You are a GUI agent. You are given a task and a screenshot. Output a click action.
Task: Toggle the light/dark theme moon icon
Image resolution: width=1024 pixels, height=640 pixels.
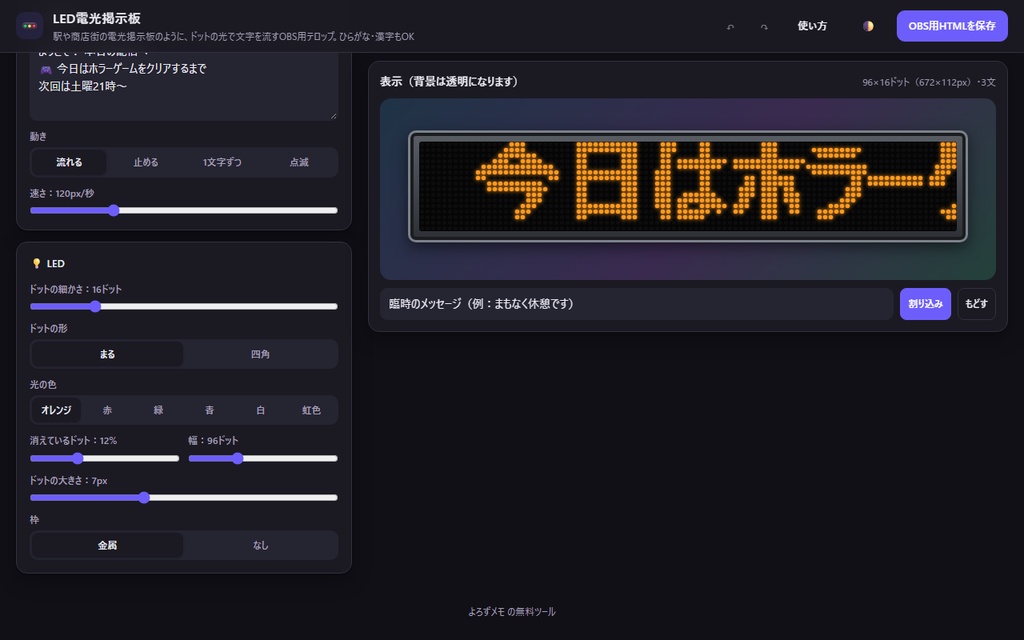(x=868, y=26)
